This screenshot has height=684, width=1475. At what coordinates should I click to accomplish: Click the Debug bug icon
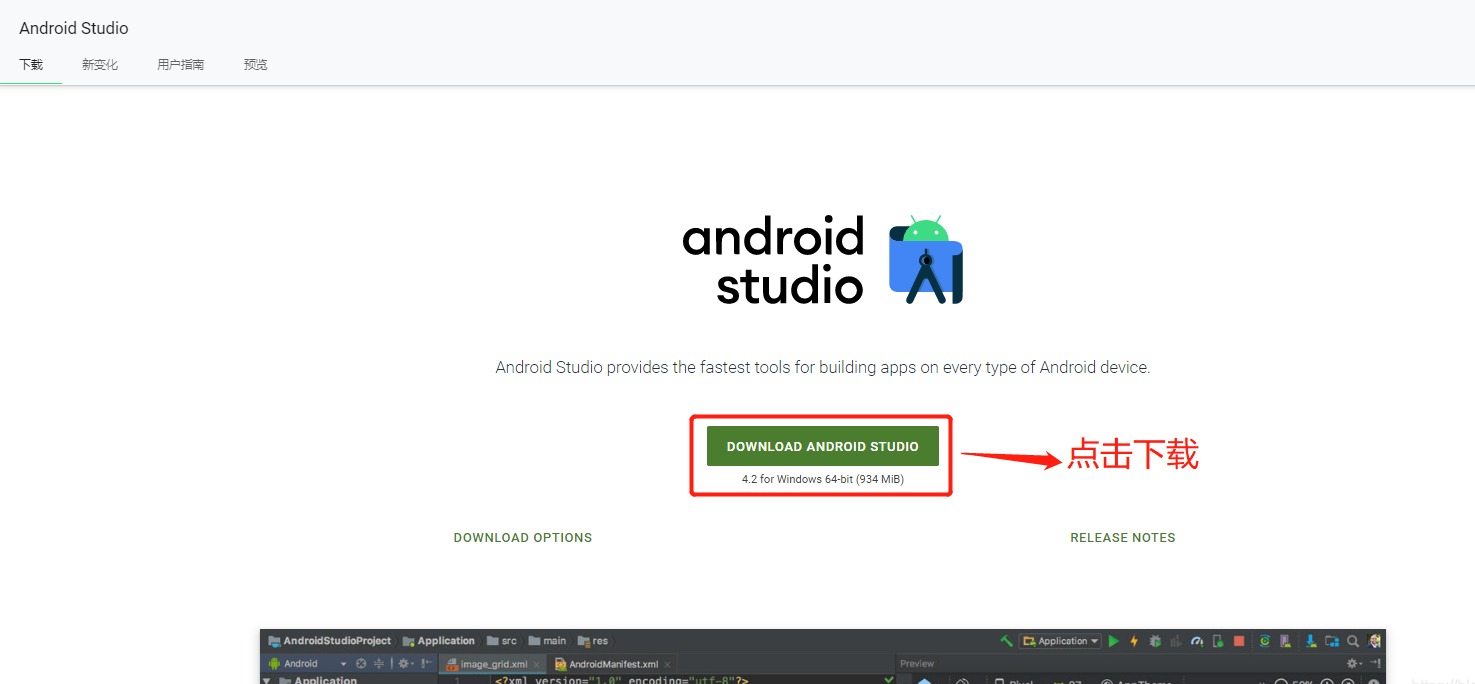point(1155,641)
